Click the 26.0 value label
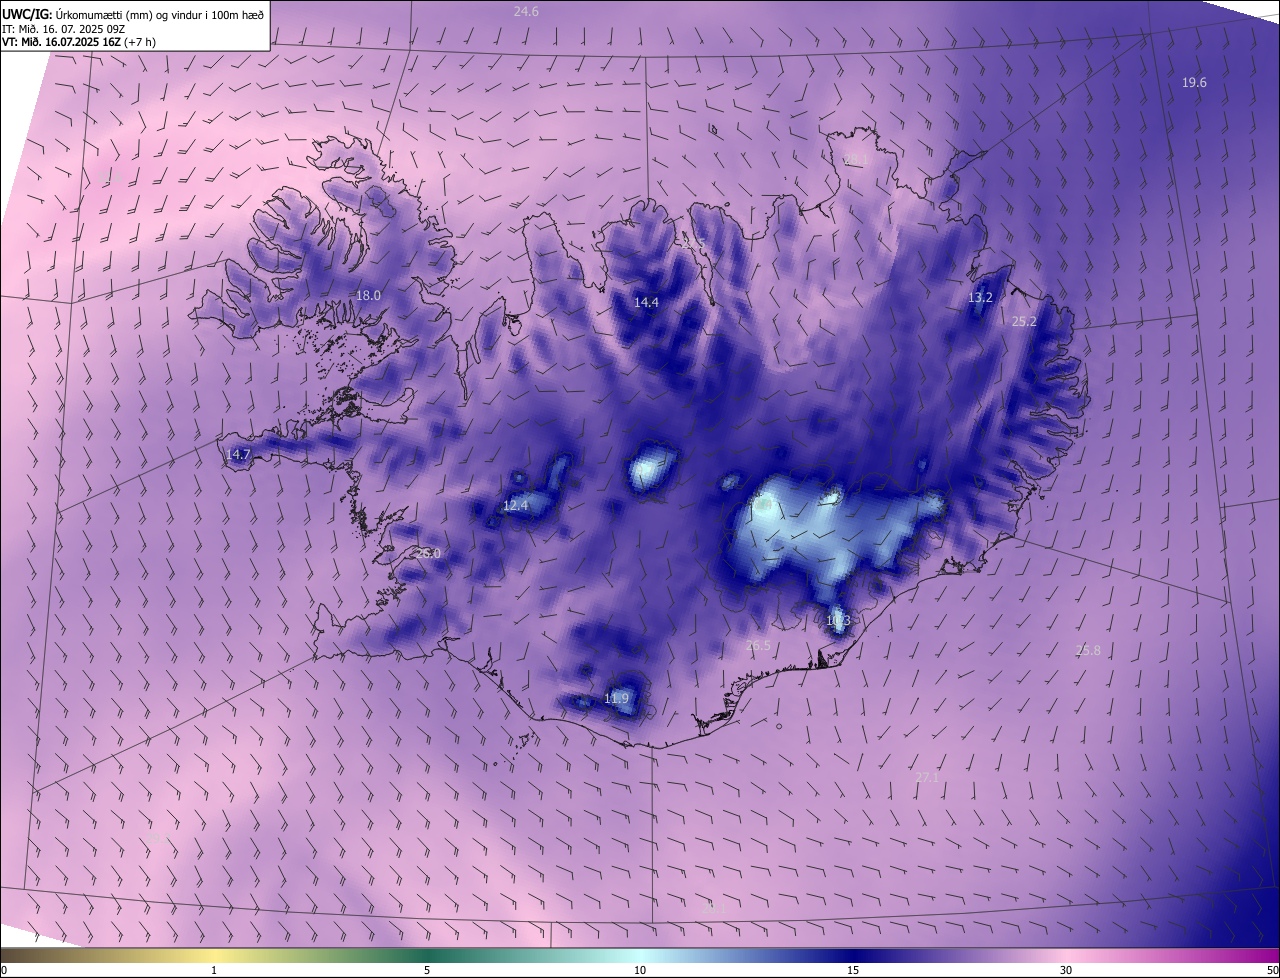The image size is (1280, 978). (x=427, y=554)
